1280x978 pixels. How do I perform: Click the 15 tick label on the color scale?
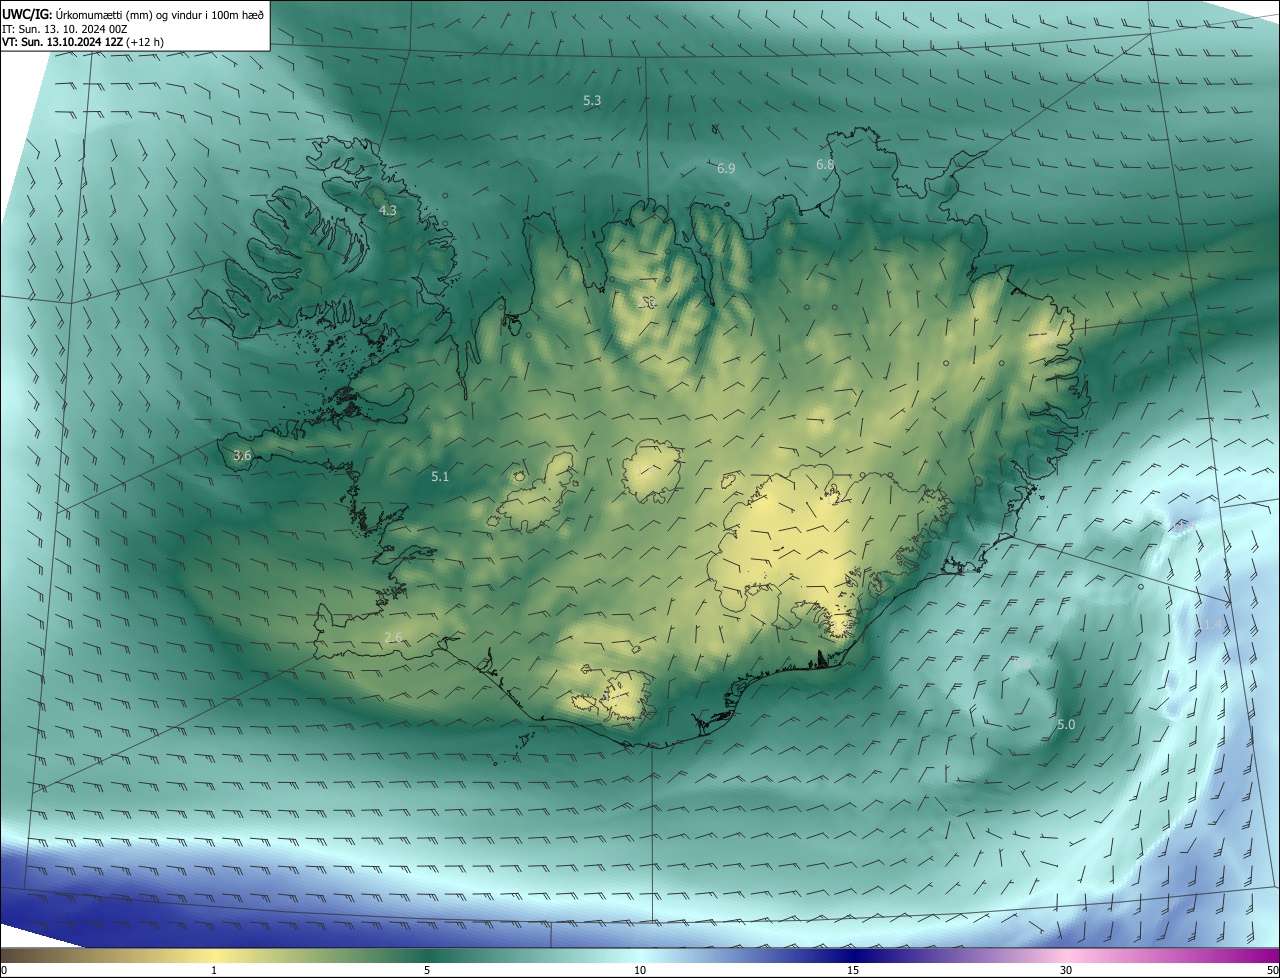[853, 970]
